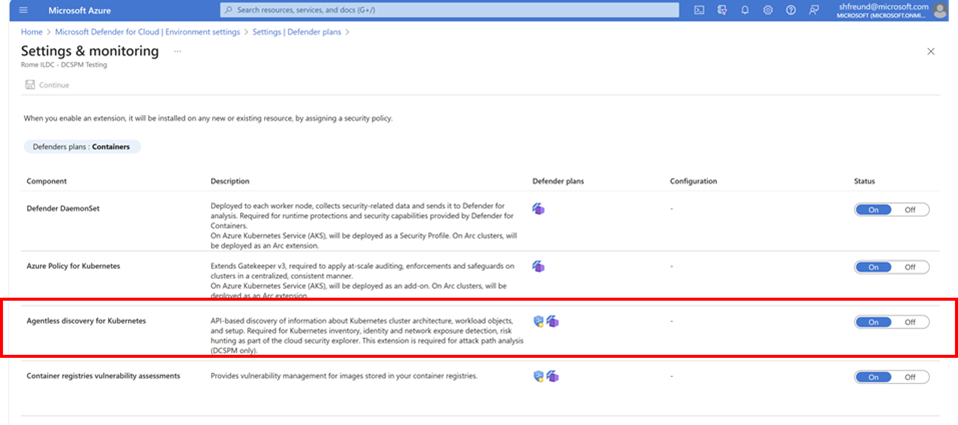Screen dimensions: 958x425
Task: Turn On Container registries vulnerability assessments
Action: coord(874,377)
